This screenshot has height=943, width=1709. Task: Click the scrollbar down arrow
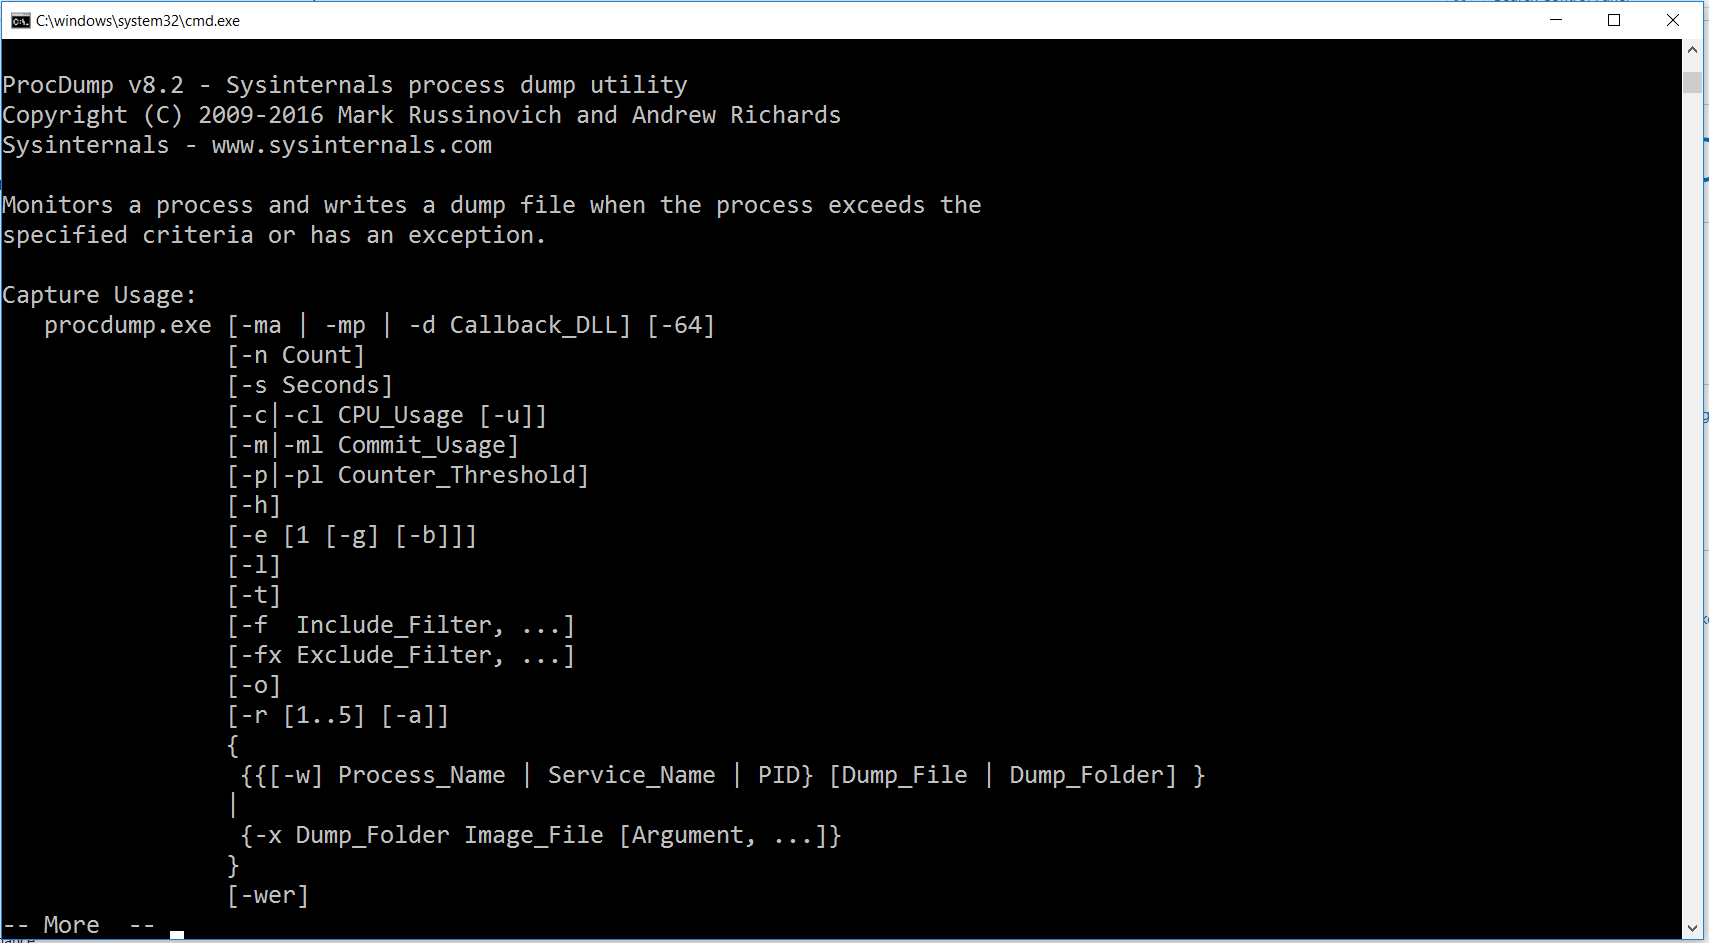[x=1692, y=928]
